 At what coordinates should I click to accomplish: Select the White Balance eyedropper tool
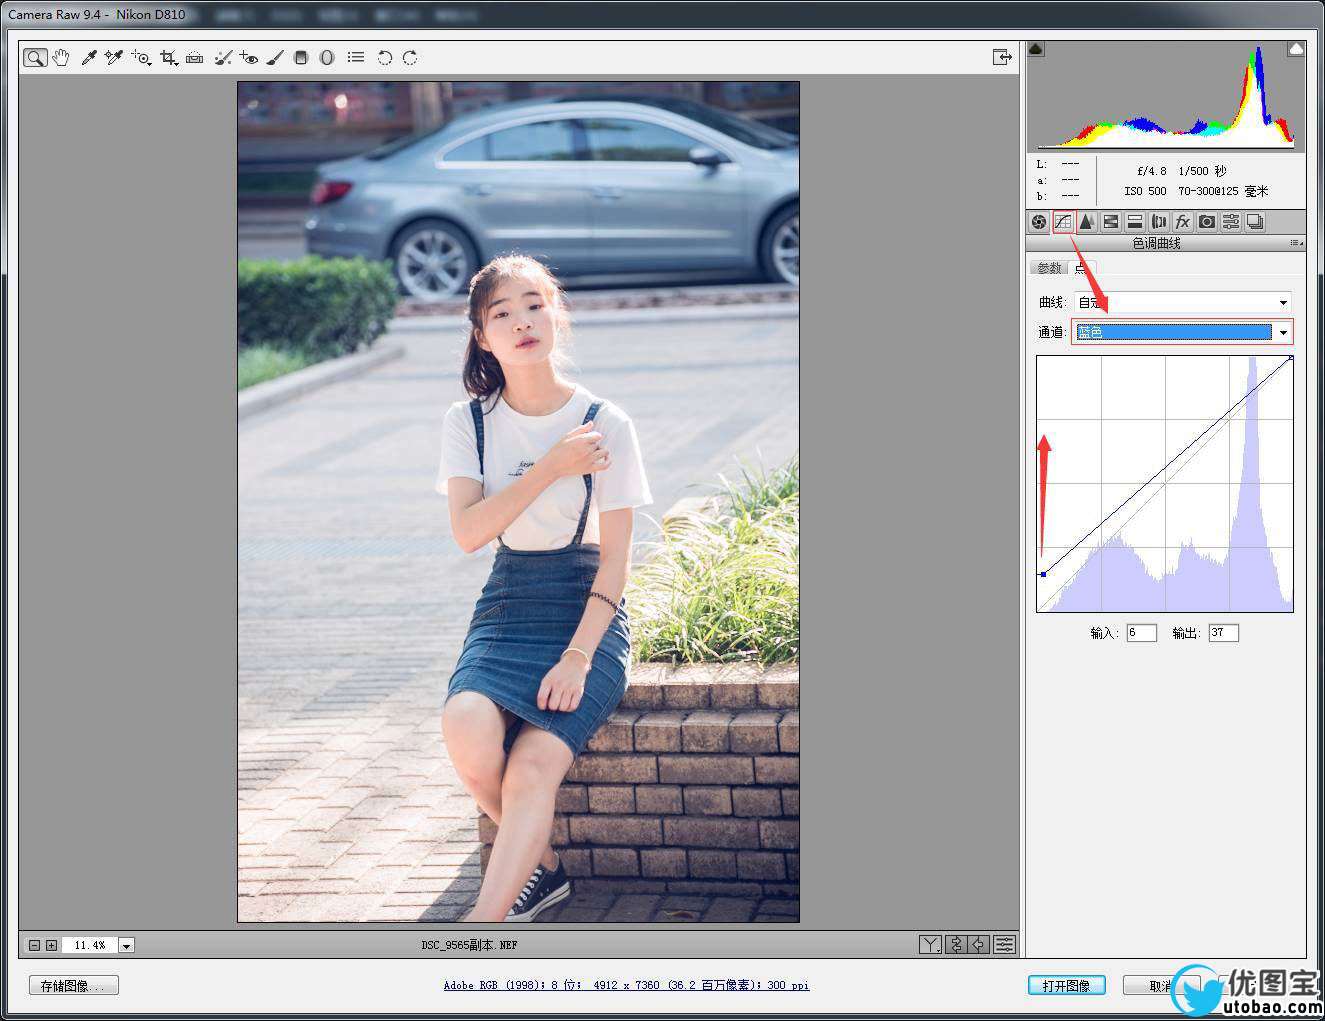click(88, 58)
